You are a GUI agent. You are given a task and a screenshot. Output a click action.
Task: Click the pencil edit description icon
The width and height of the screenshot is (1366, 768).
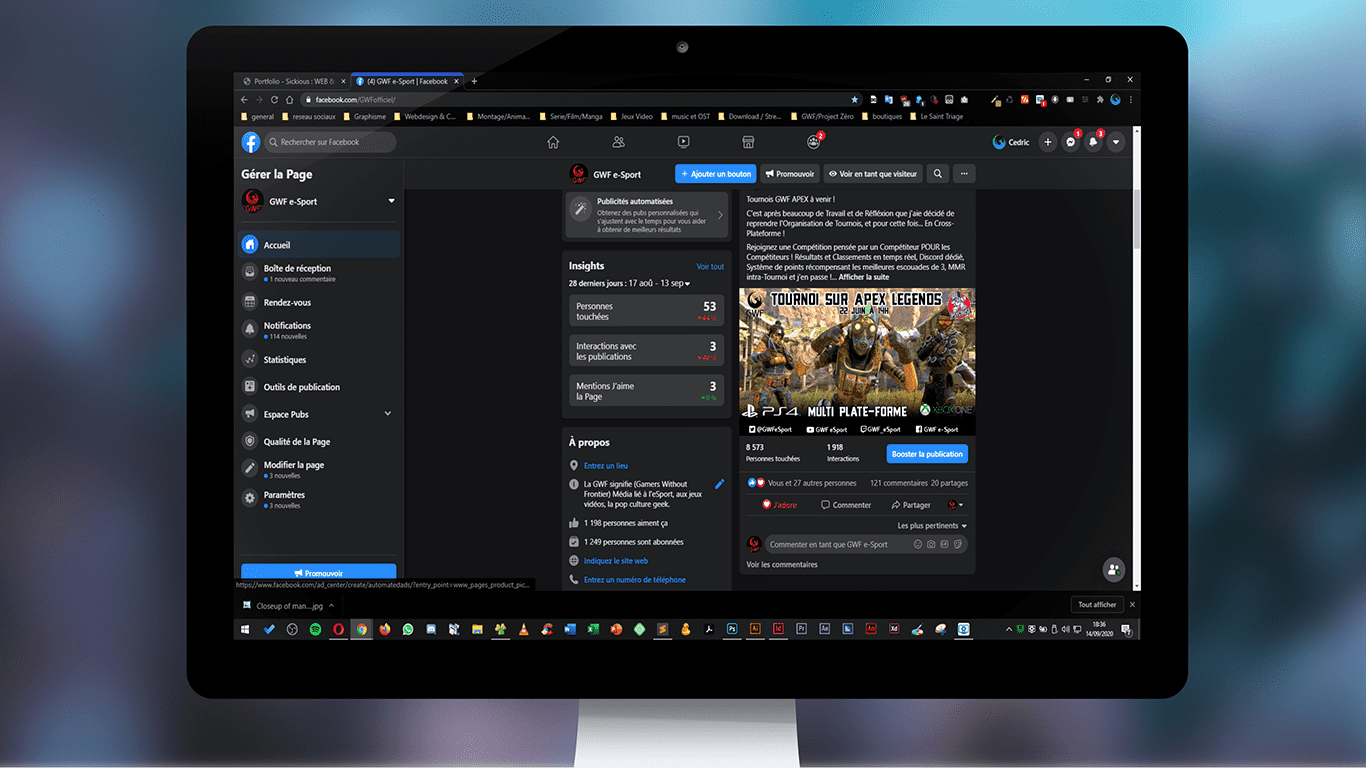point(719,484)
